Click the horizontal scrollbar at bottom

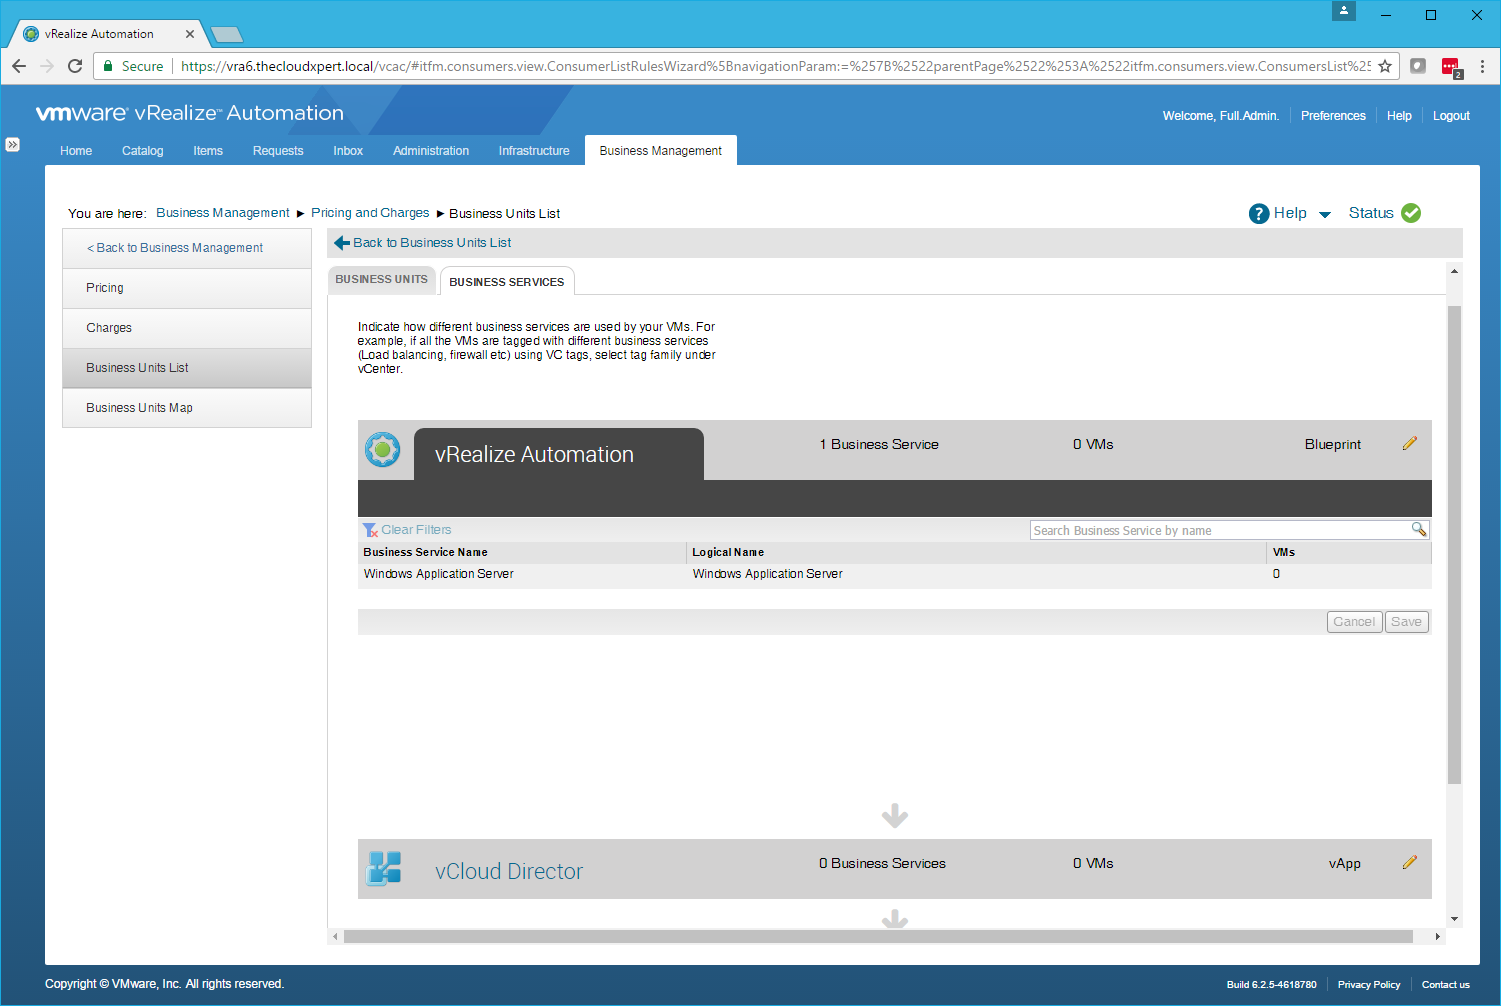(877, 937)
